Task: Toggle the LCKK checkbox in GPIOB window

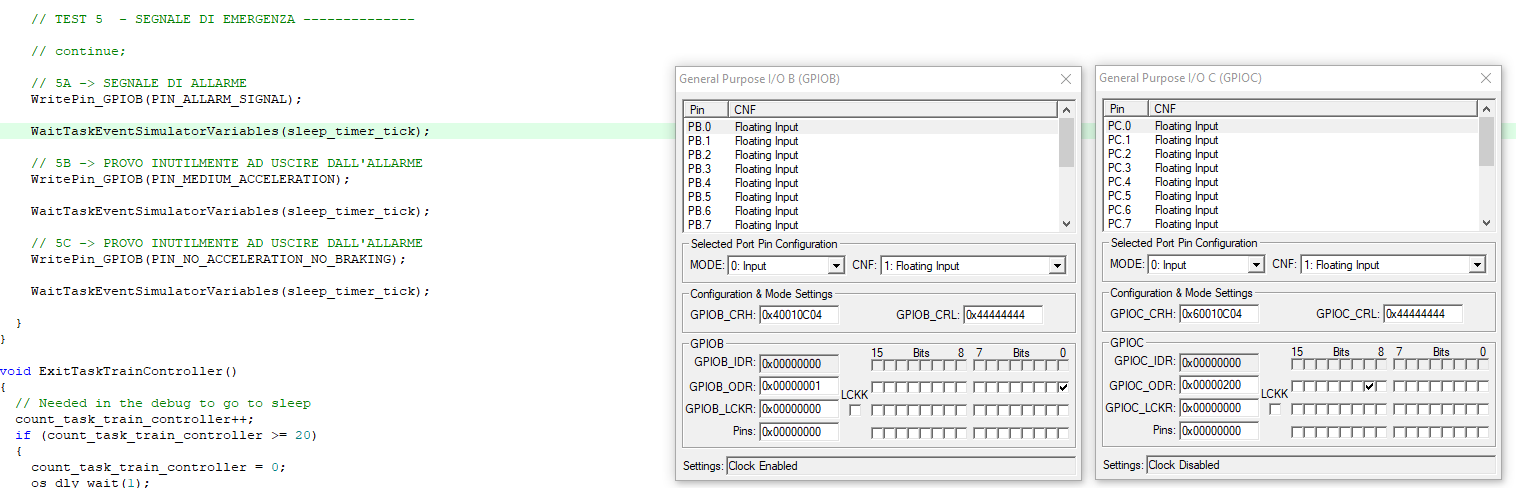Action: [x=855, y=410]
